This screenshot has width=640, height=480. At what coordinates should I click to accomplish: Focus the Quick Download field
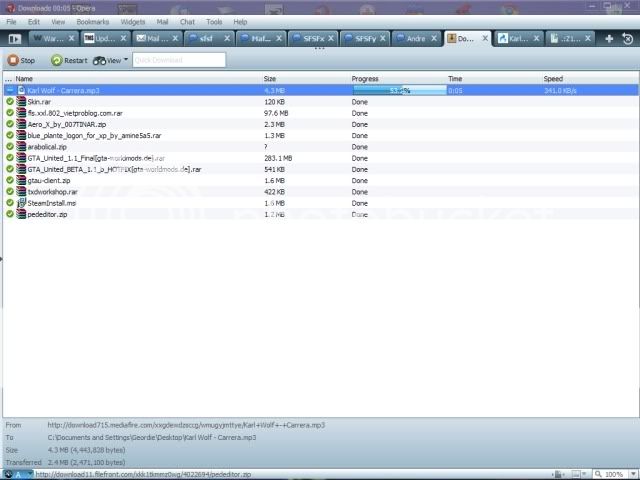click(179, 60)
